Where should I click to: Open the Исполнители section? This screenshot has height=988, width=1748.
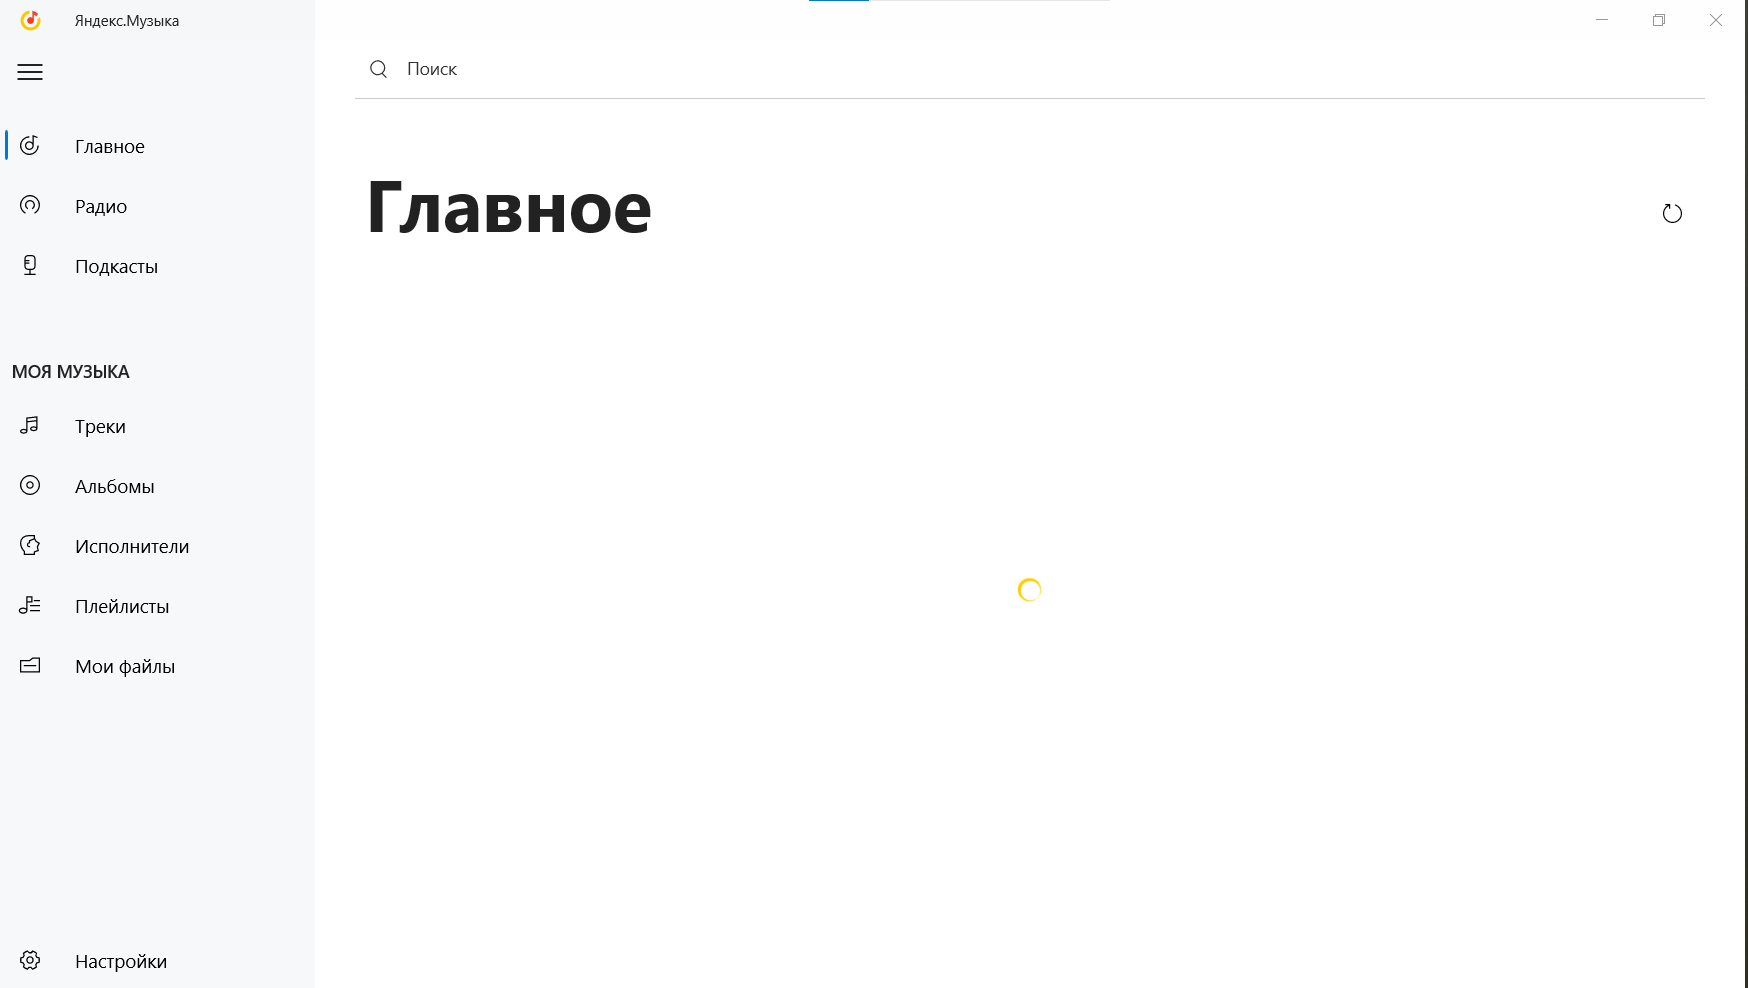click(157, 546)
